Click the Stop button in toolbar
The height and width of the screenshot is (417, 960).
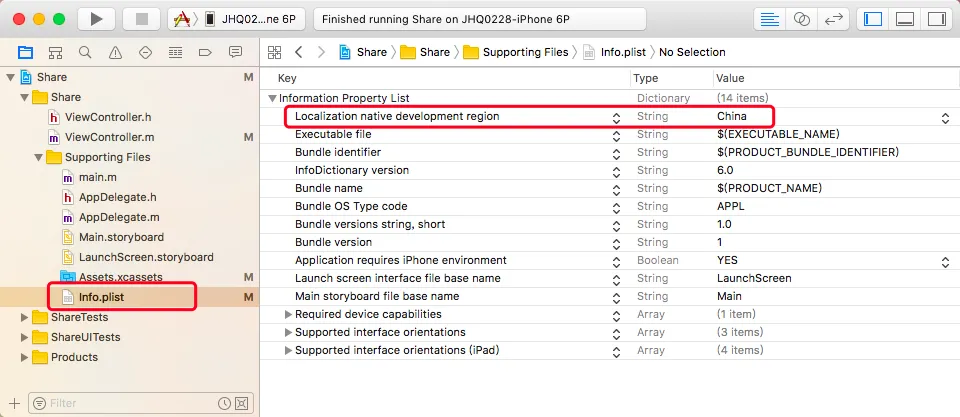click(x=140, y=19)
